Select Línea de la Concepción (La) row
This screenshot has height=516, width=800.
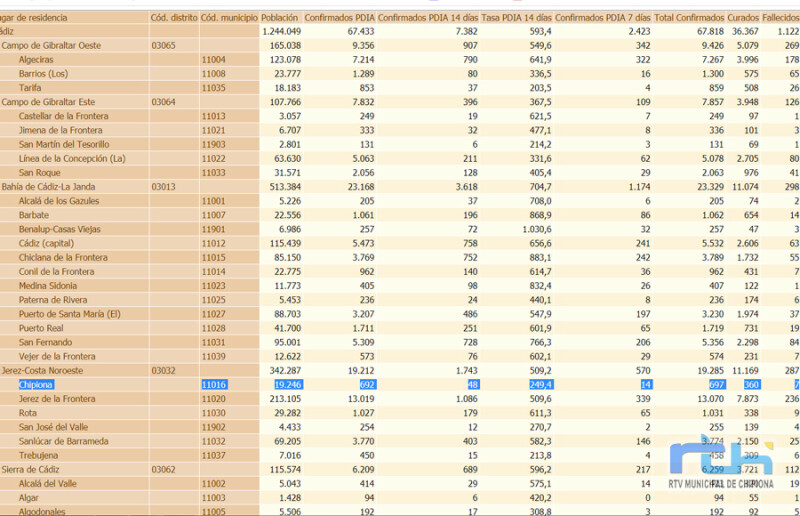point(400,159)
